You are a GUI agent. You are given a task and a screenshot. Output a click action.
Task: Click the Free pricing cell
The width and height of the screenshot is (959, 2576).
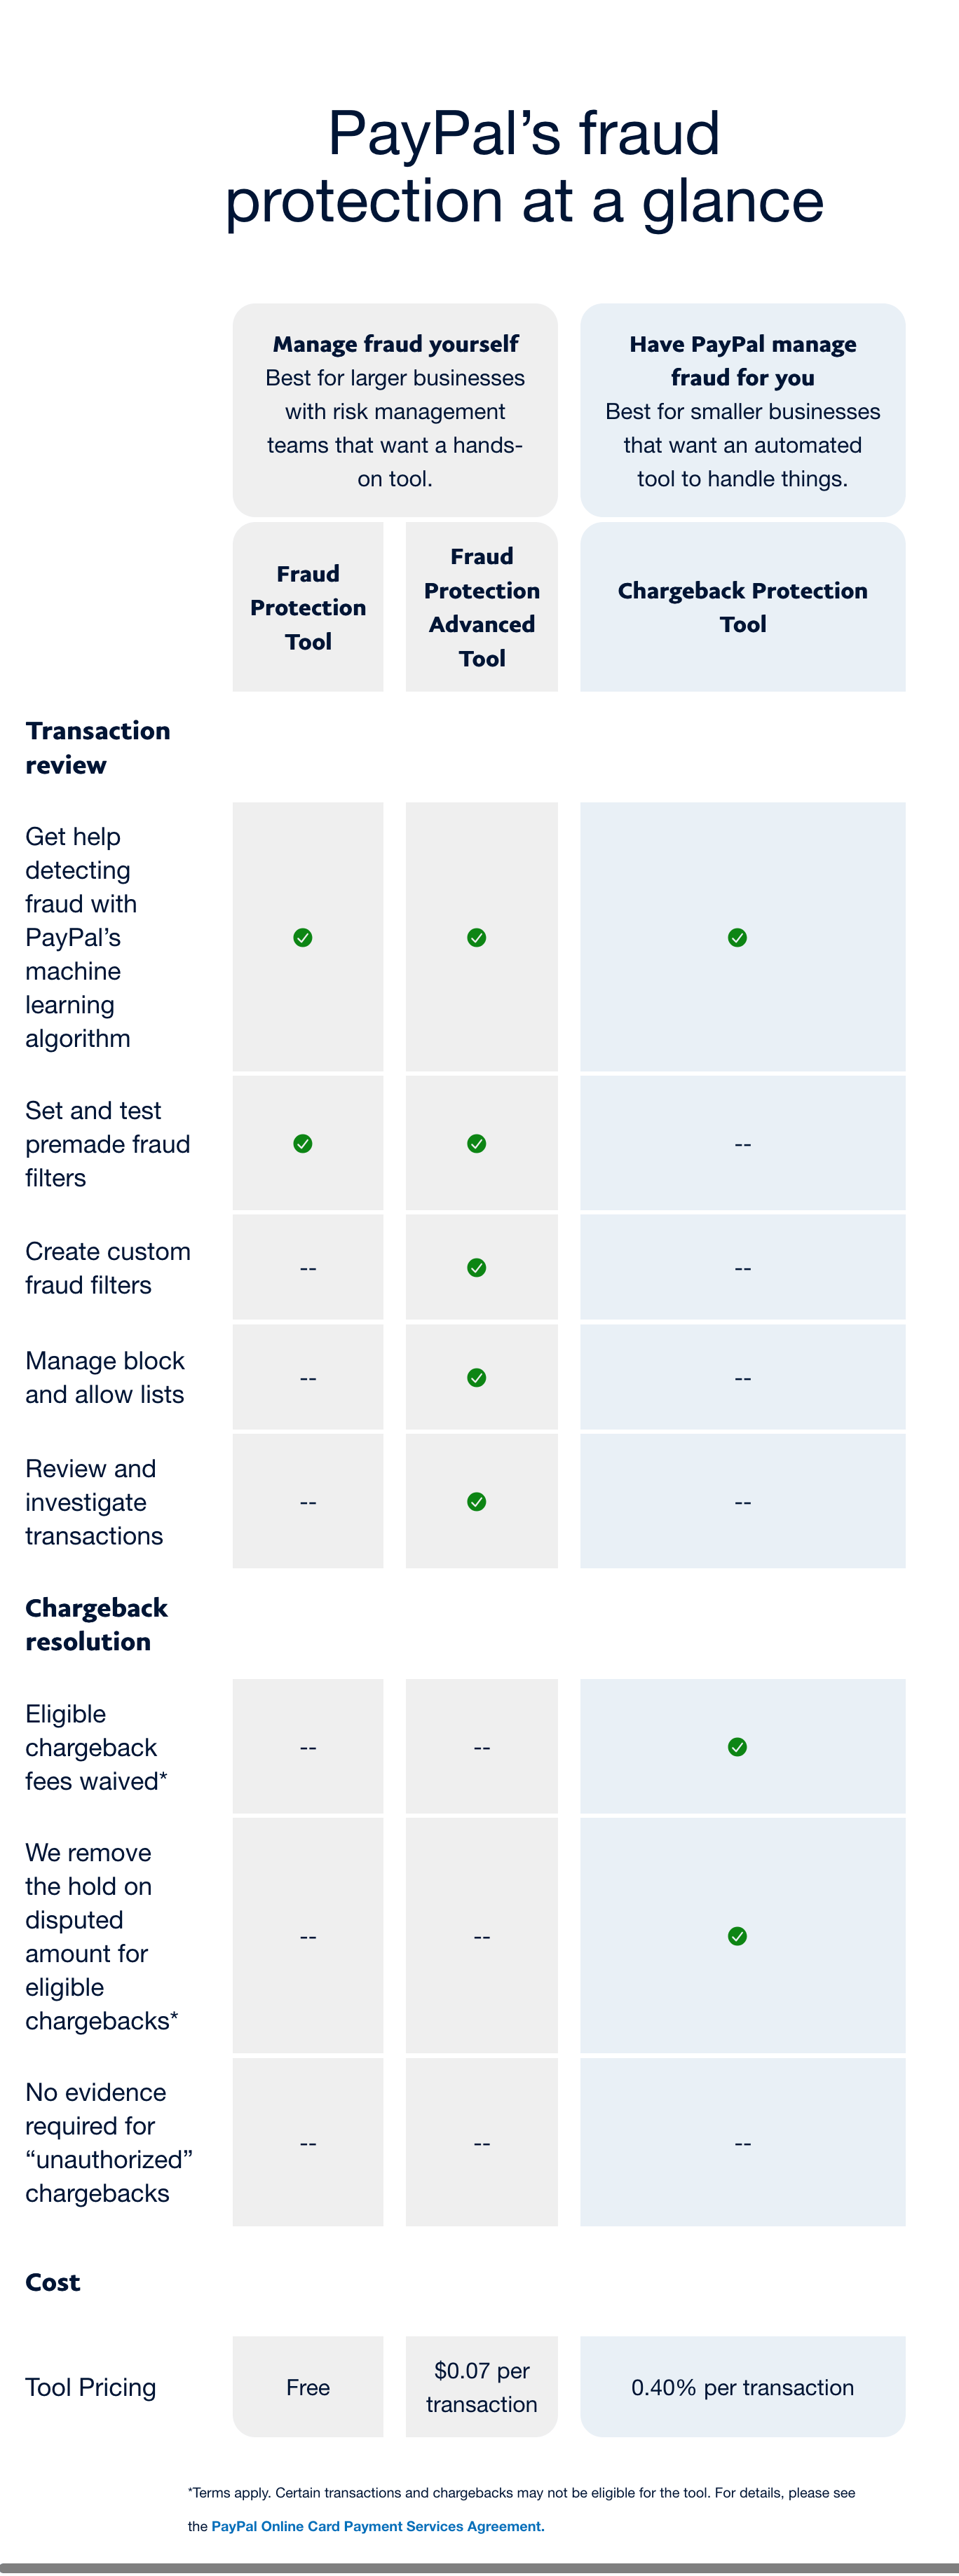[x=308, y=2387]
